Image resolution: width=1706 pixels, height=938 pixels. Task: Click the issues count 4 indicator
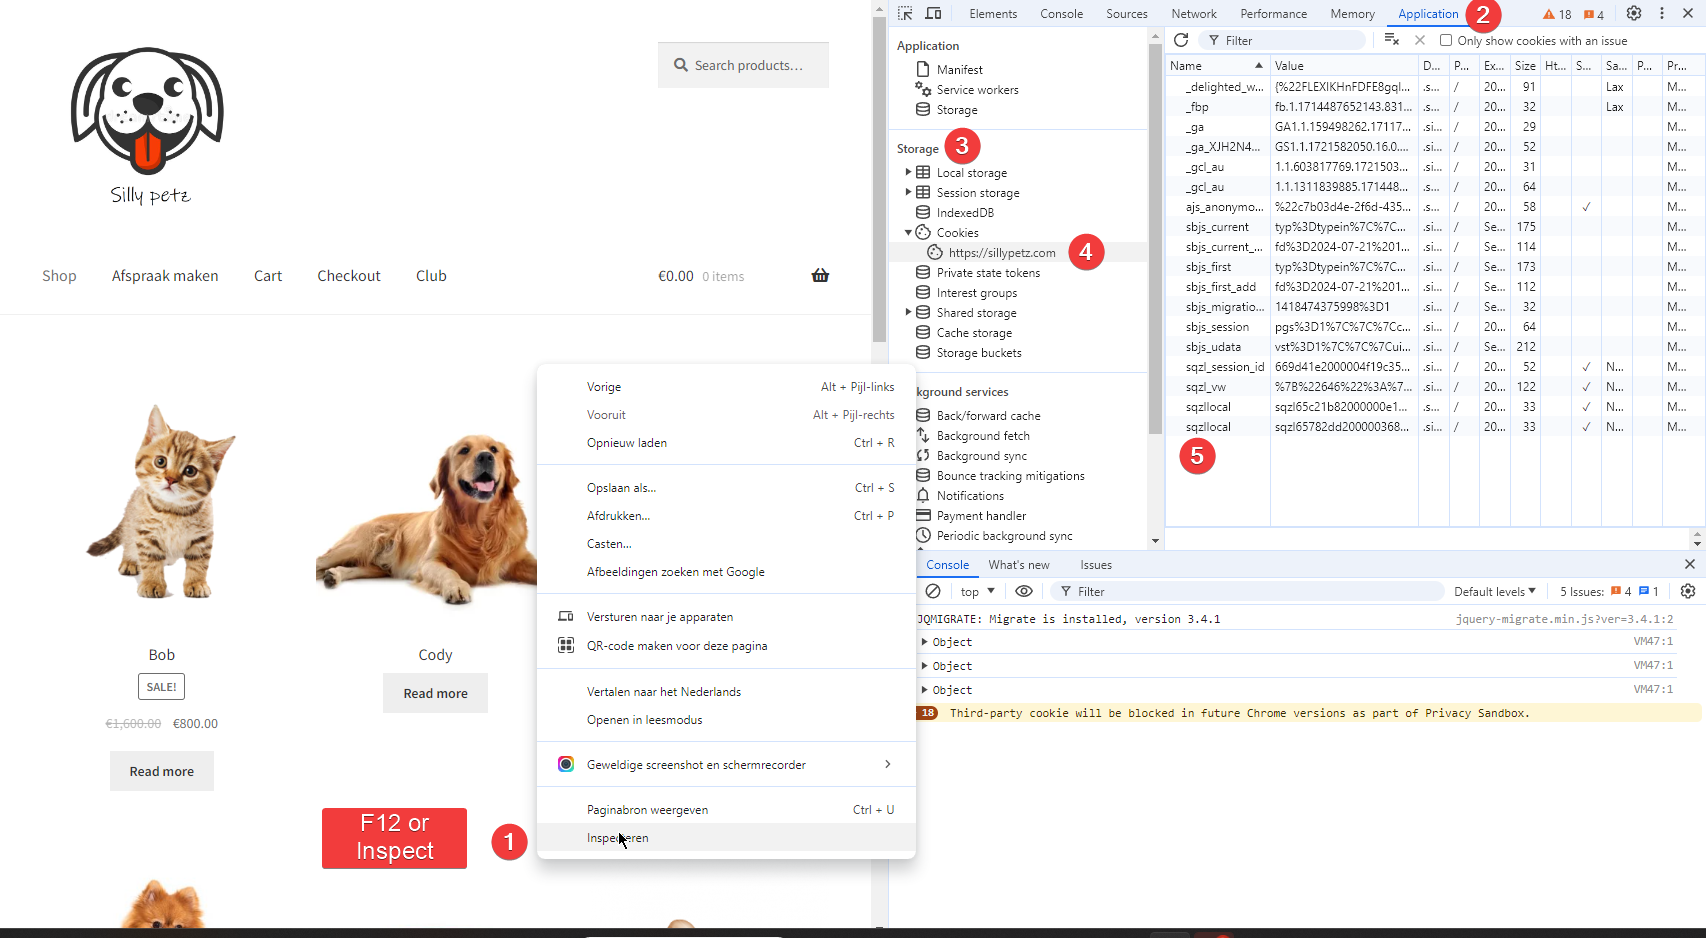(x=1594, y=14)
